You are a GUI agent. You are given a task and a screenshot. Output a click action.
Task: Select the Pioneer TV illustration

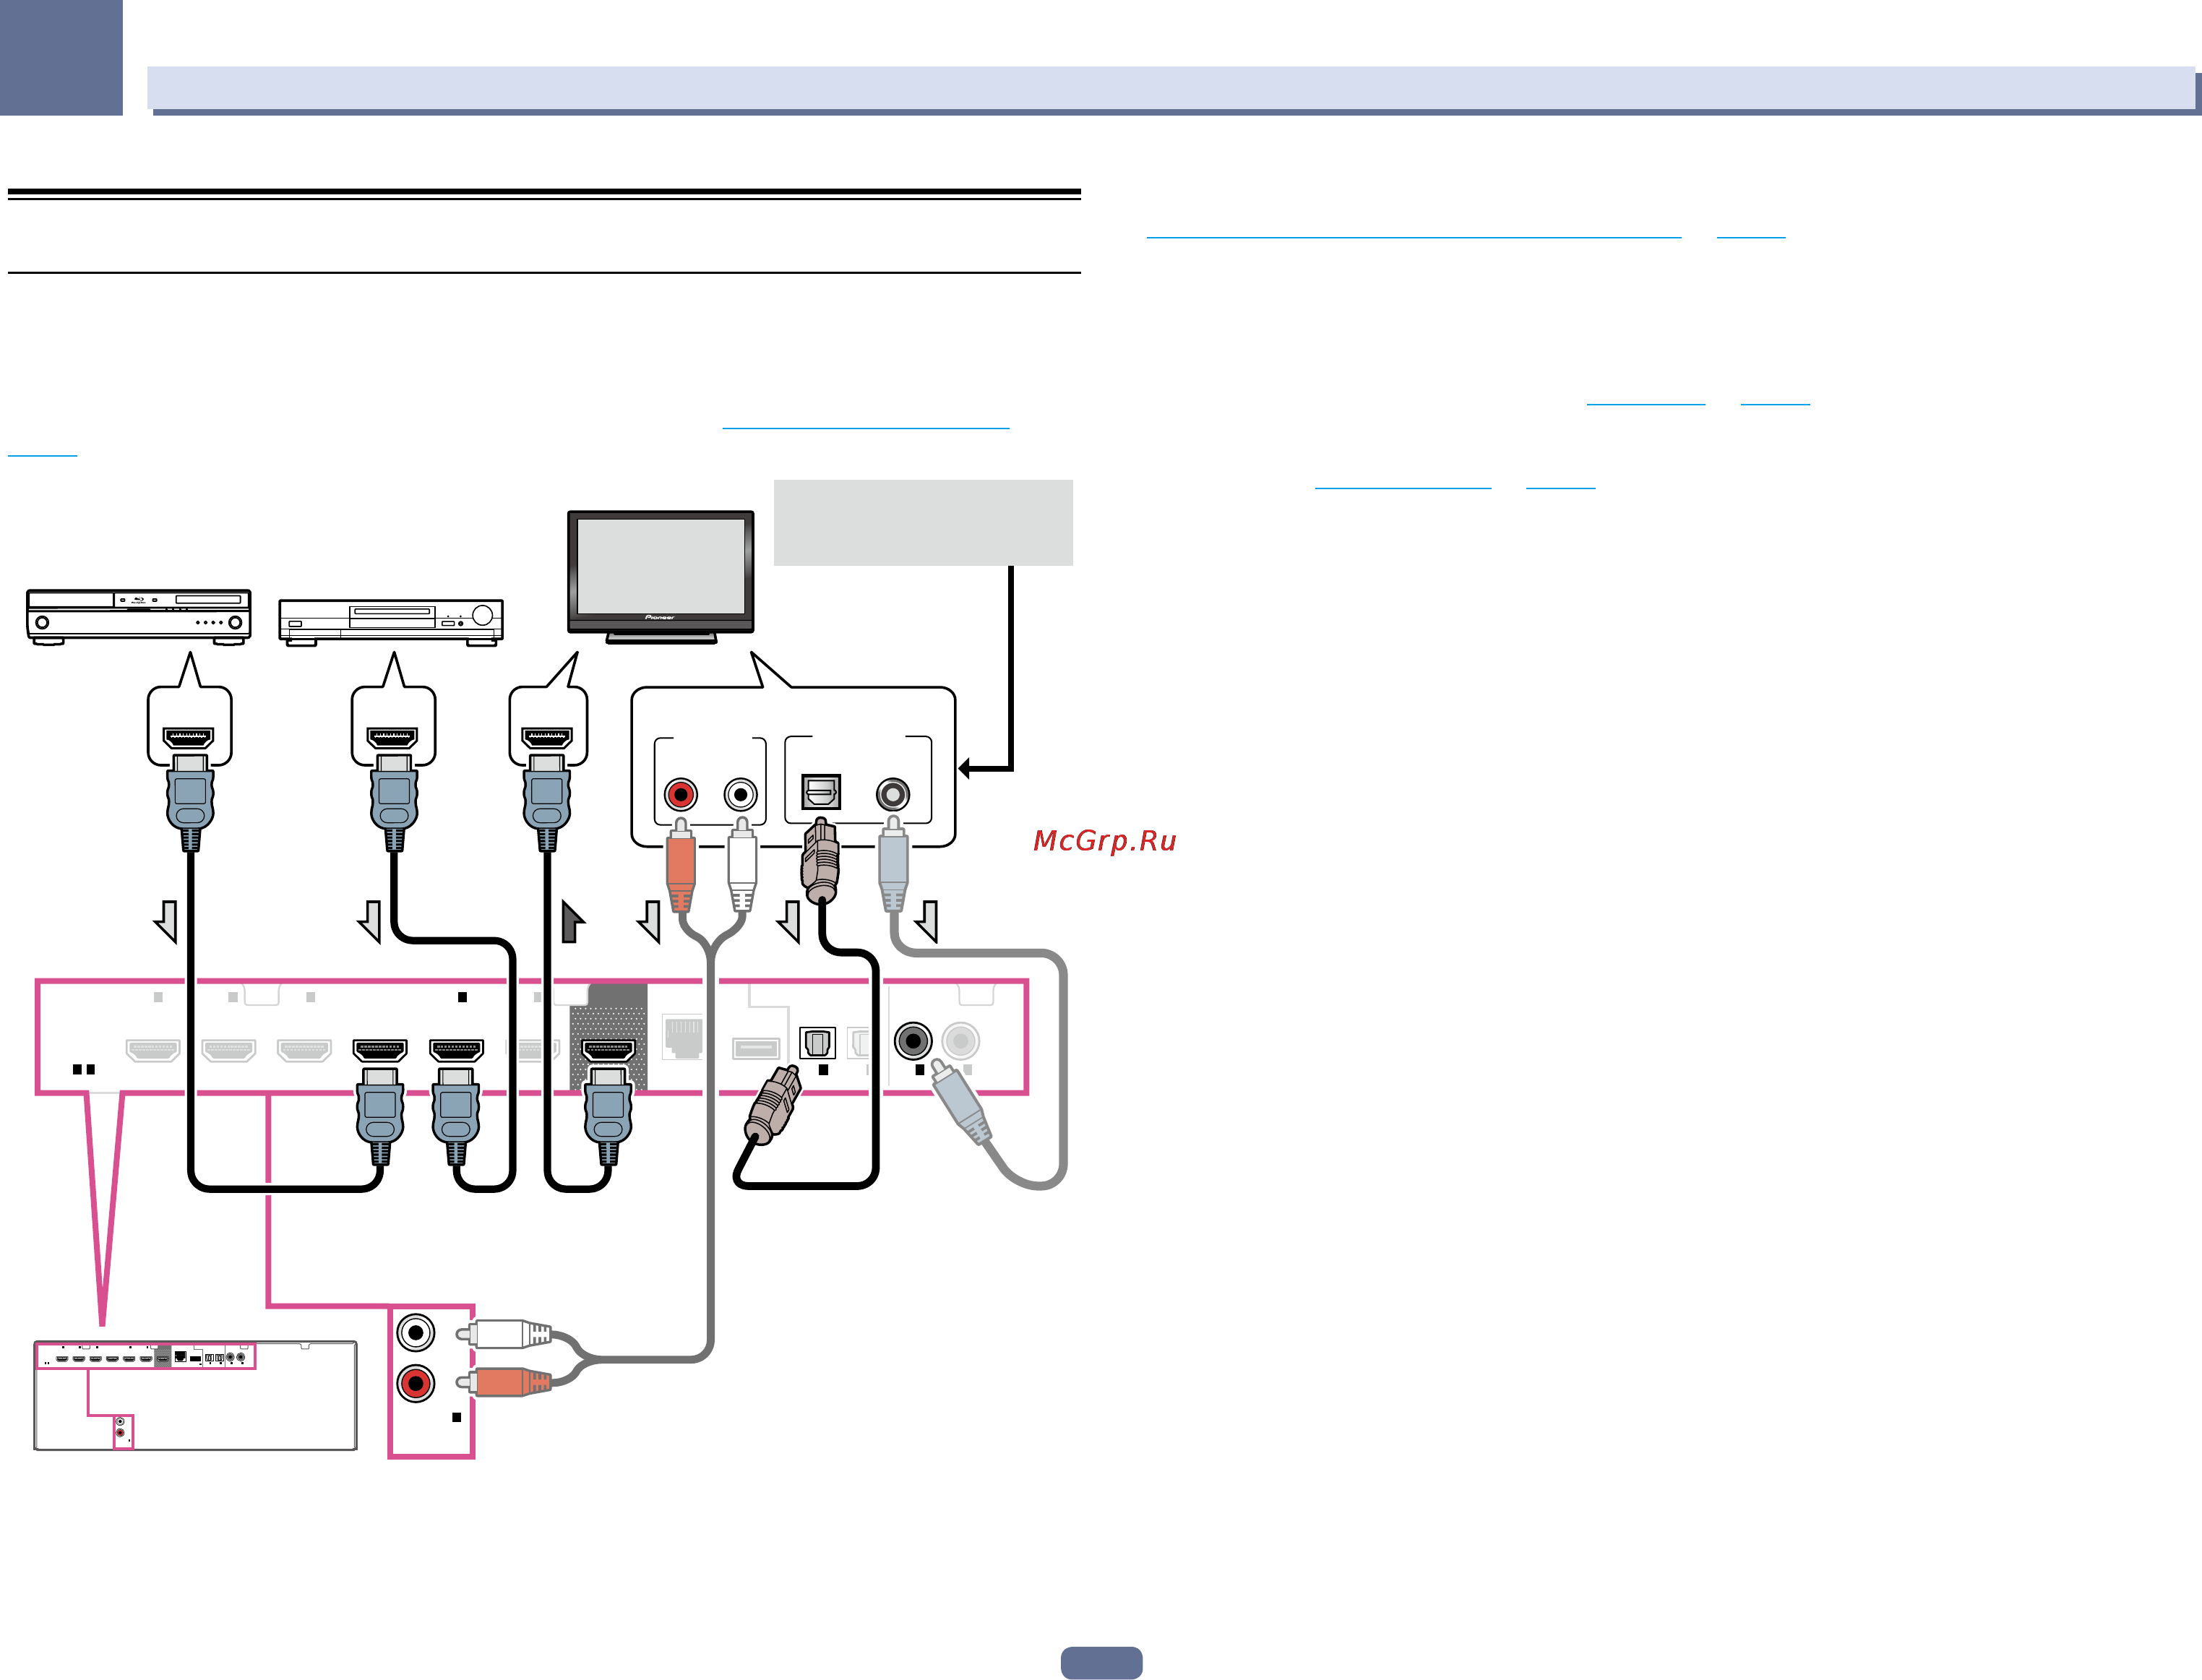[x=661, y=577]
